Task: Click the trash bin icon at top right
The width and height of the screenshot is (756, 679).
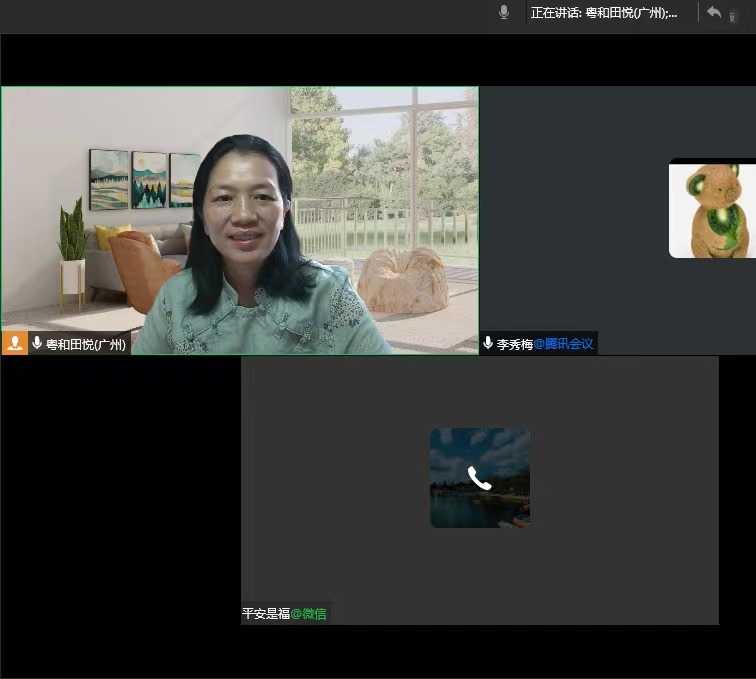Action: coord(733,15)
